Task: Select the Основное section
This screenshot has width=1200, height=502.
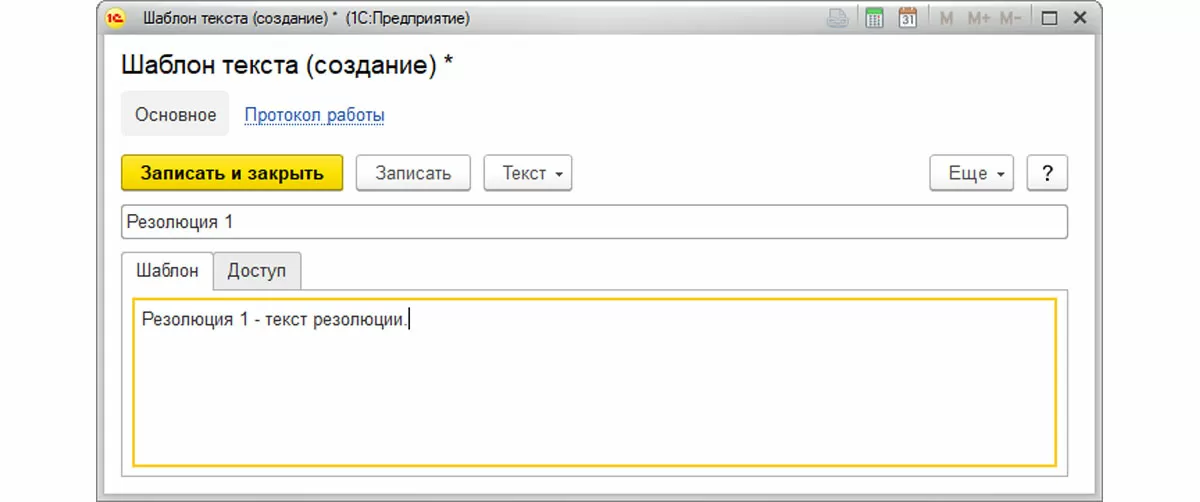Action: (x=175, y=115)
